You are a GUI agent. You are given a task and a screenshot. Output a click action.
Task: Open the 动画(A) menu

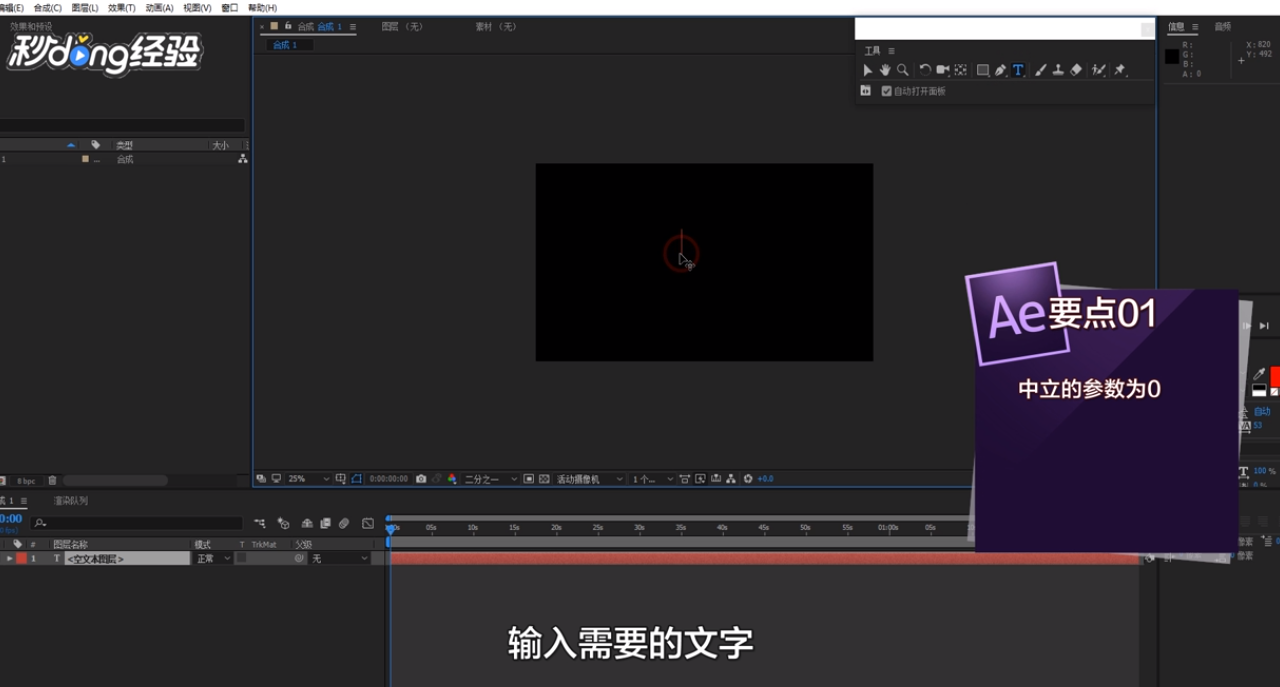(x=159, y=7)
